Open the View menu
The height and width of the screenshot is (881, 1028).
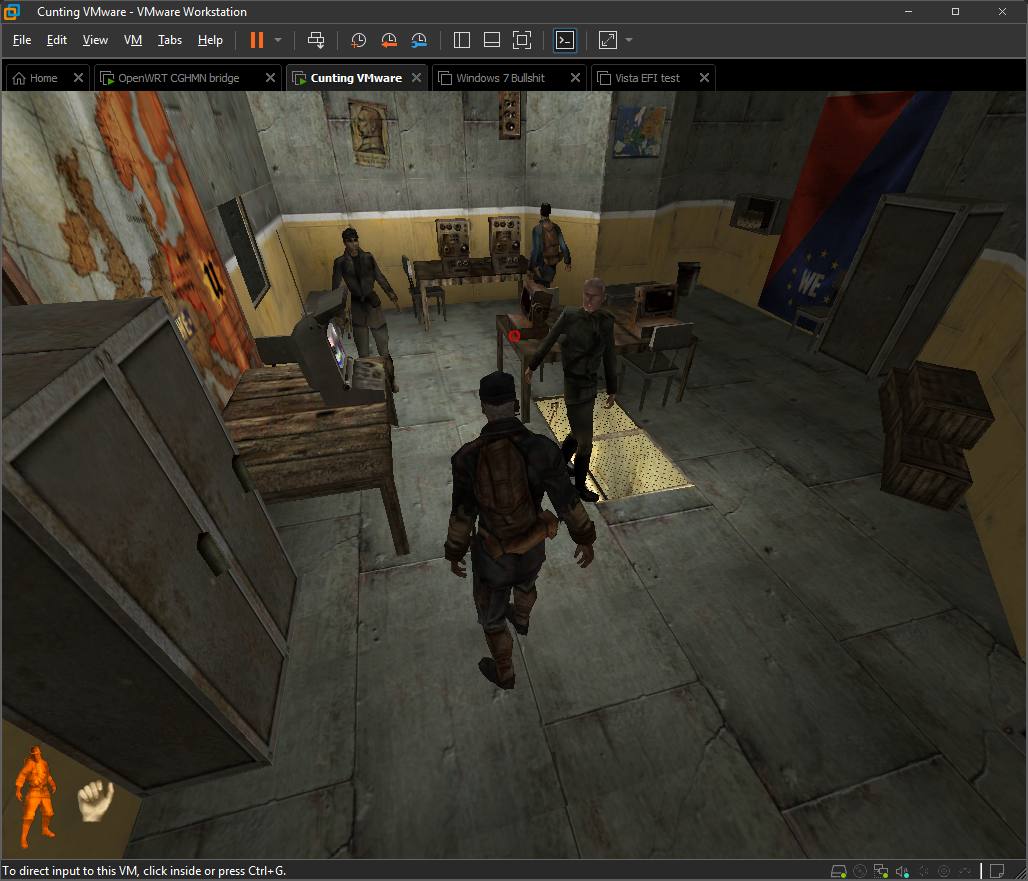coord(95,40)
